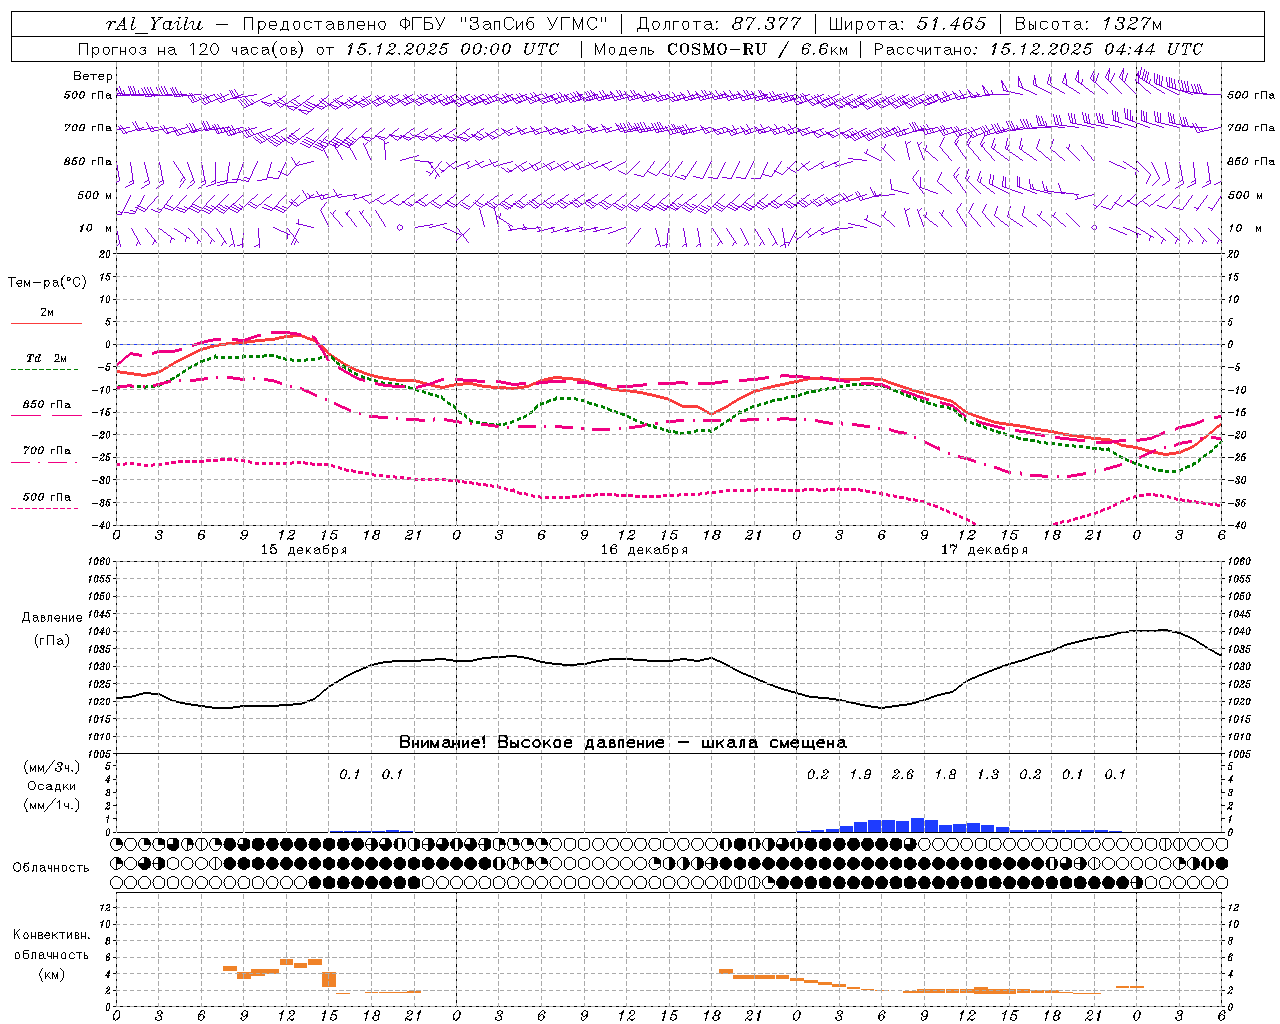The height and width of the screenshot is (1024, 1280).
Task: Click the Ветер wind panel label
Action: click(x=93, y=76)
